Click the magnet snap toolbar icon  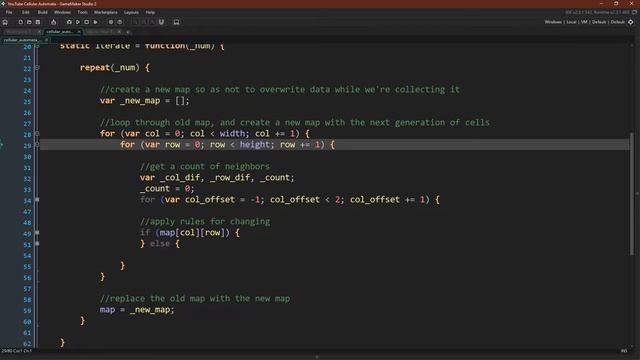pyautogui.click(x=161, y=22)
